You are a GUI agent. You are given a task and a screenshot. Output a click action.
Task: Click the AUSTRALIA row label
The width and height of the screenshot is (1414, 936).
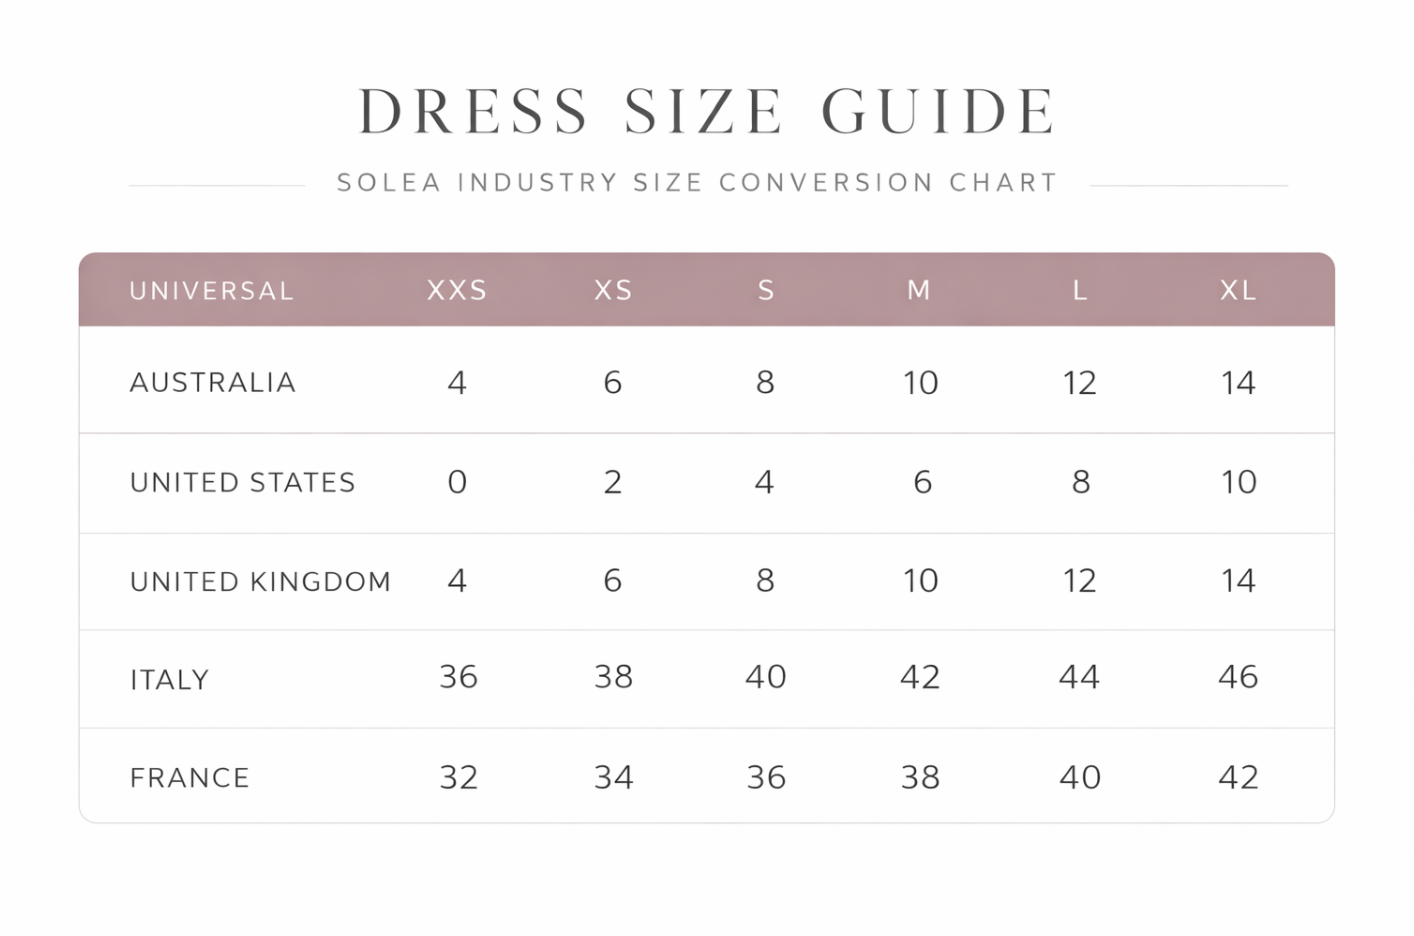point(213,382)
